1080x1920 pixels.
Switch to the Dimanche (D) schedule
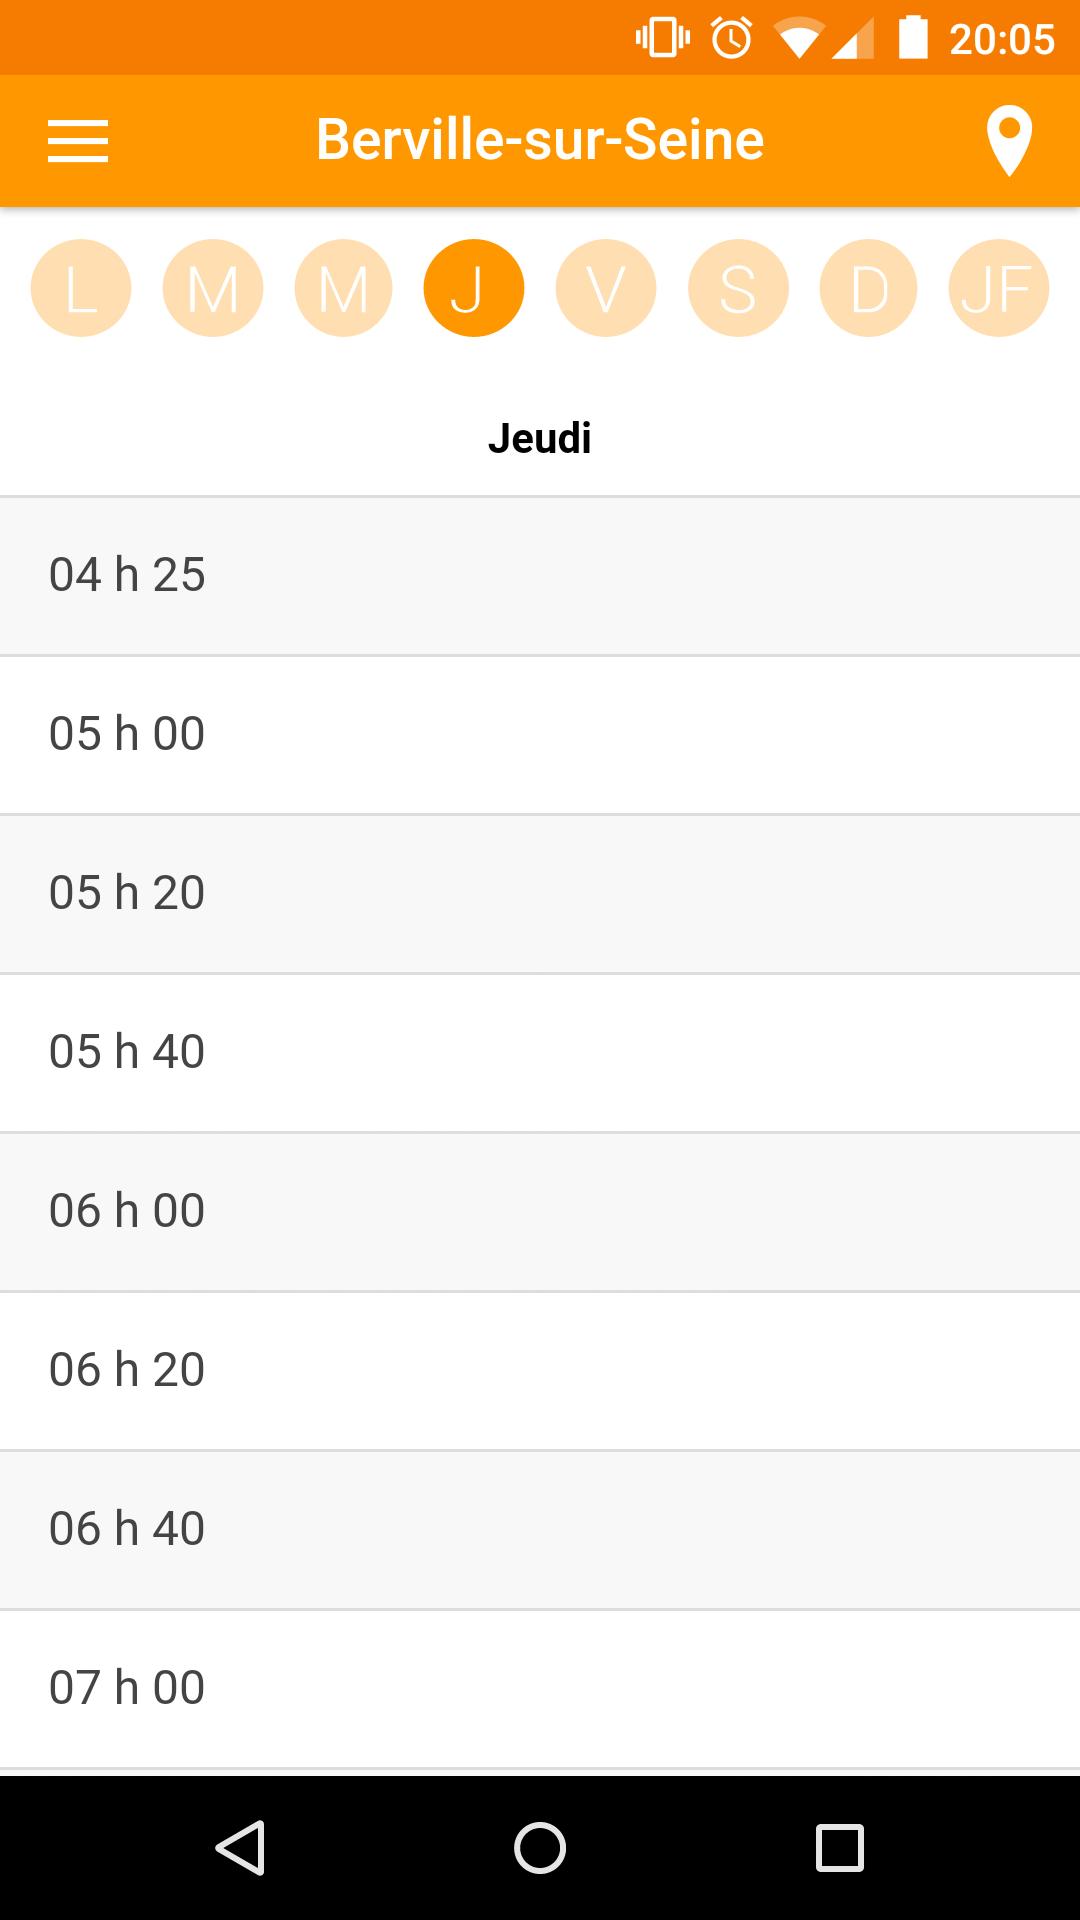click(x=868, y=289)
